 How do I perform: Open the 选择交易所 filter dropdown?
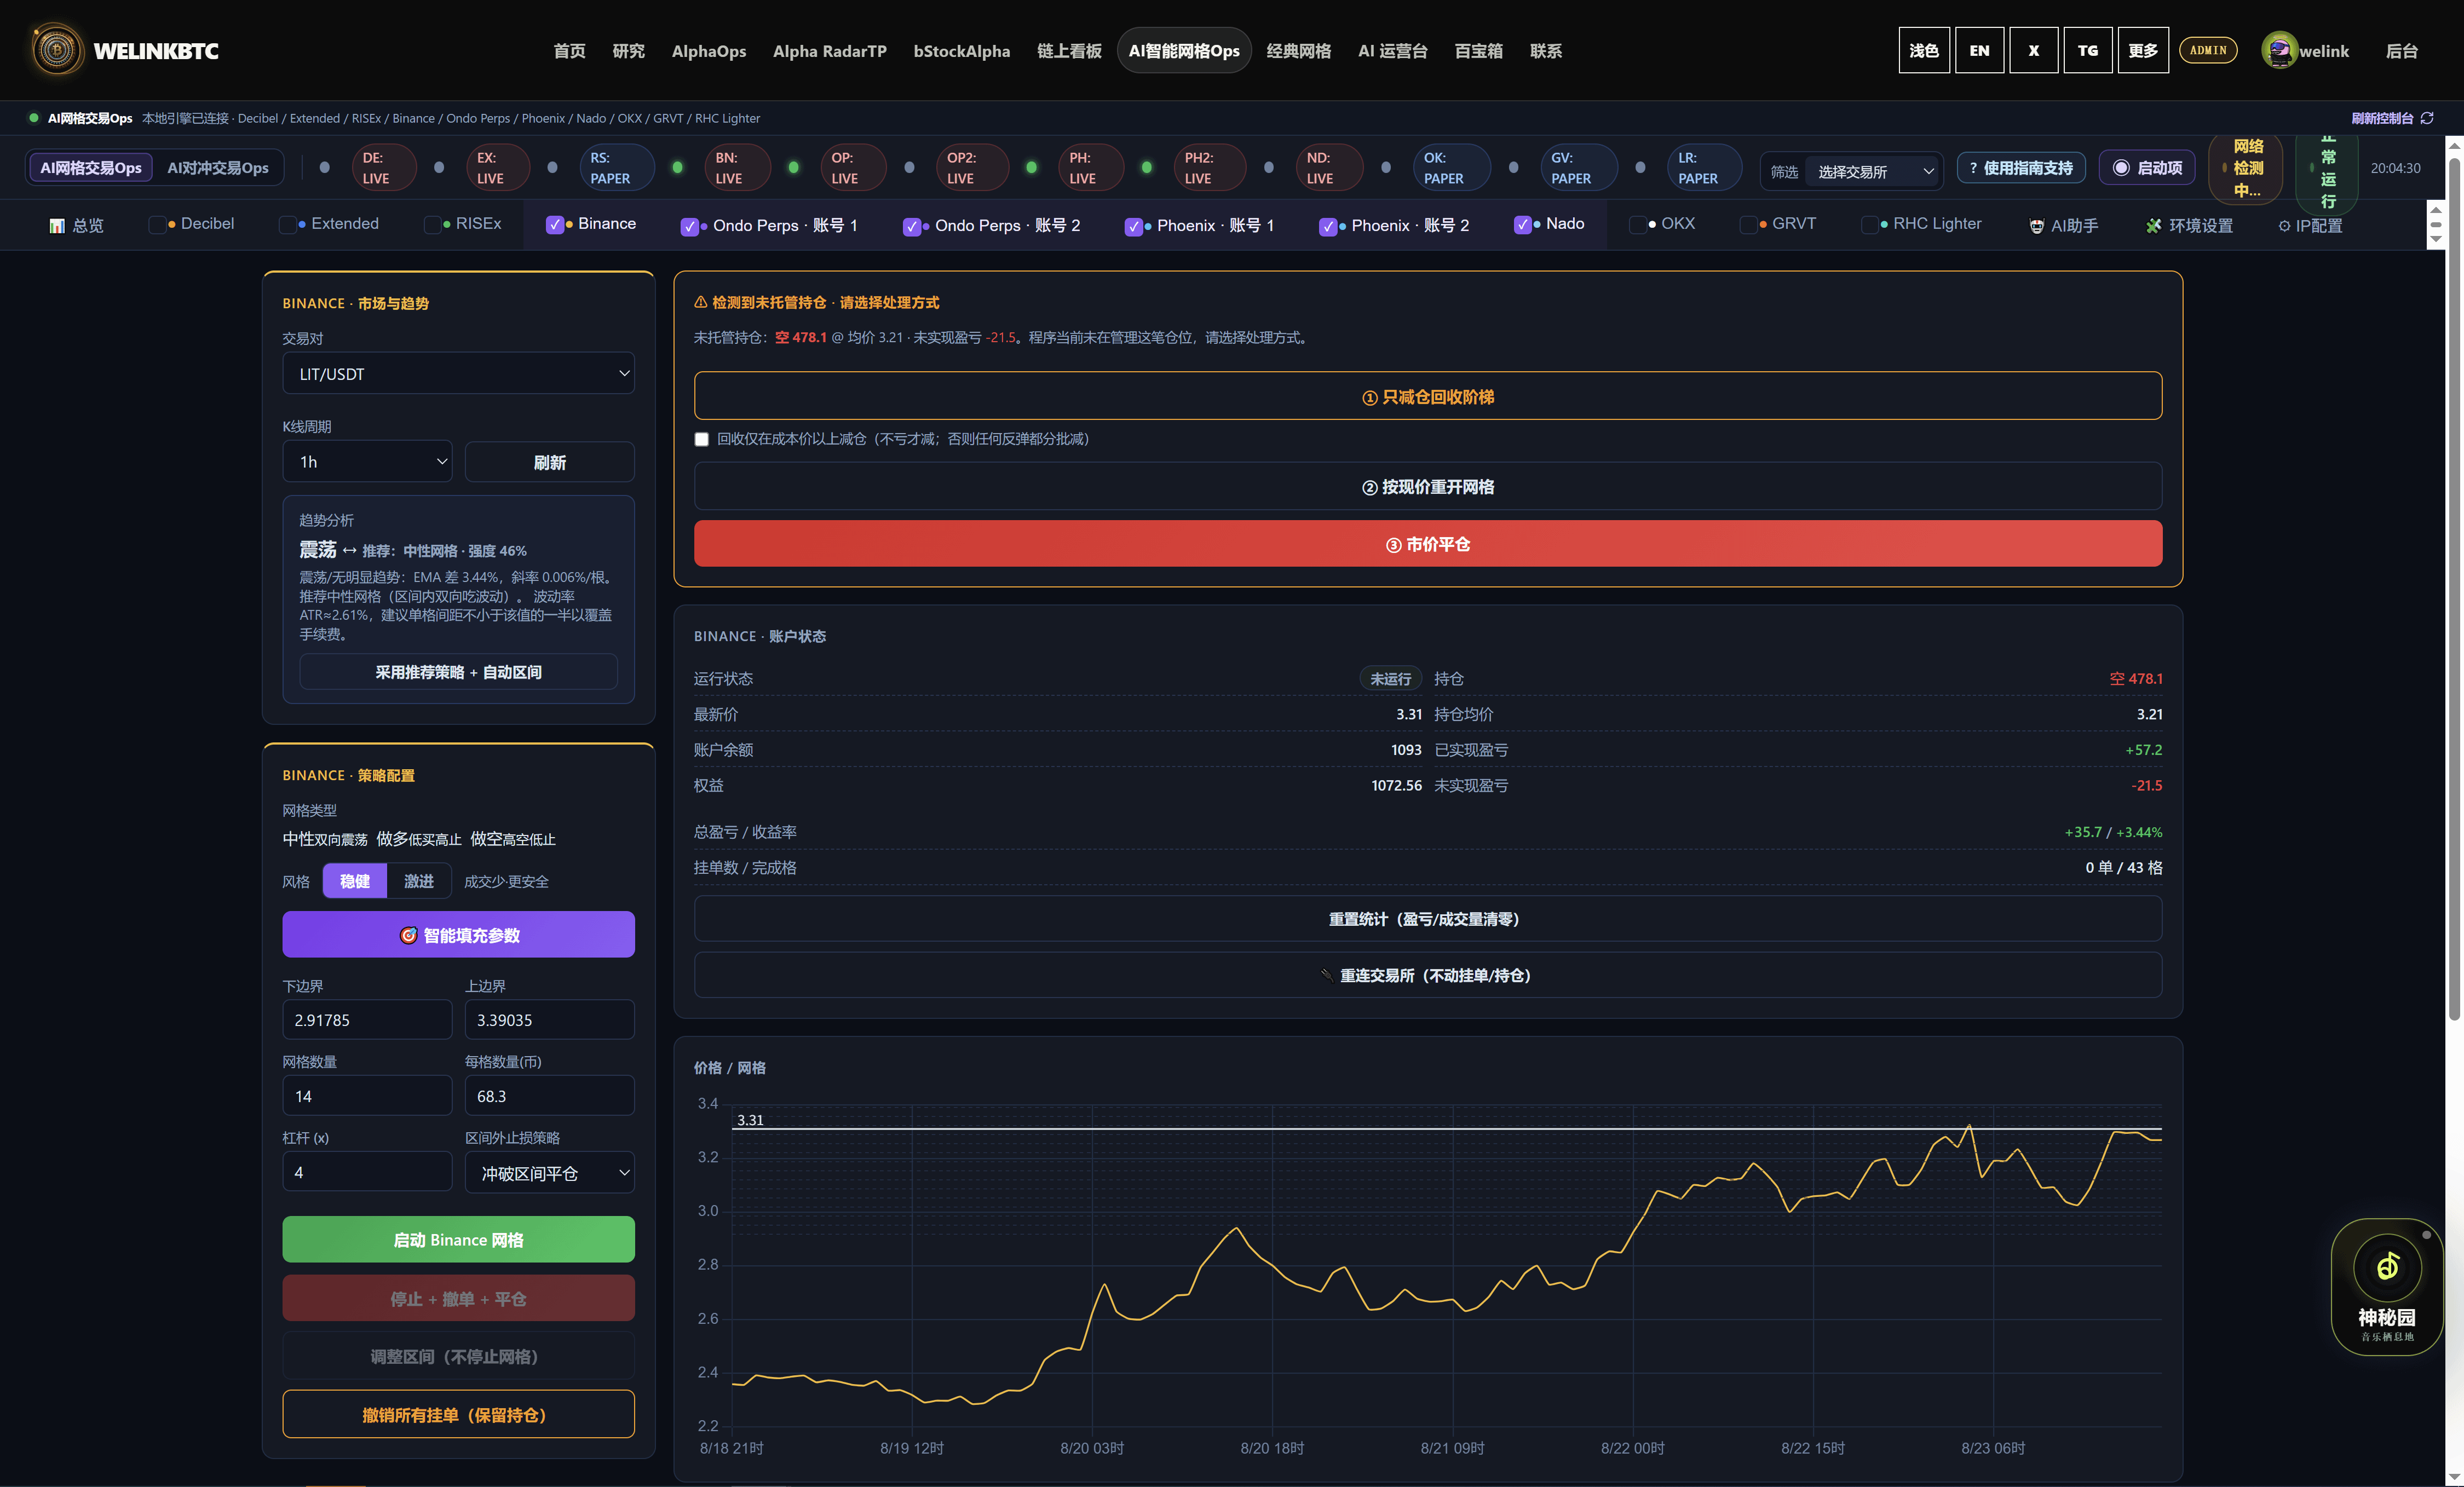point(1873,172)
